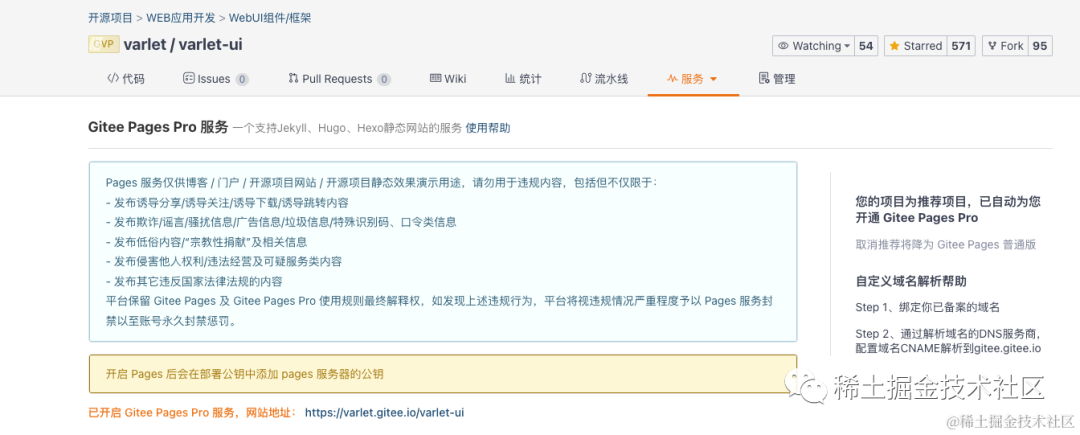Open the 流水线 tab

click(604, 78)
